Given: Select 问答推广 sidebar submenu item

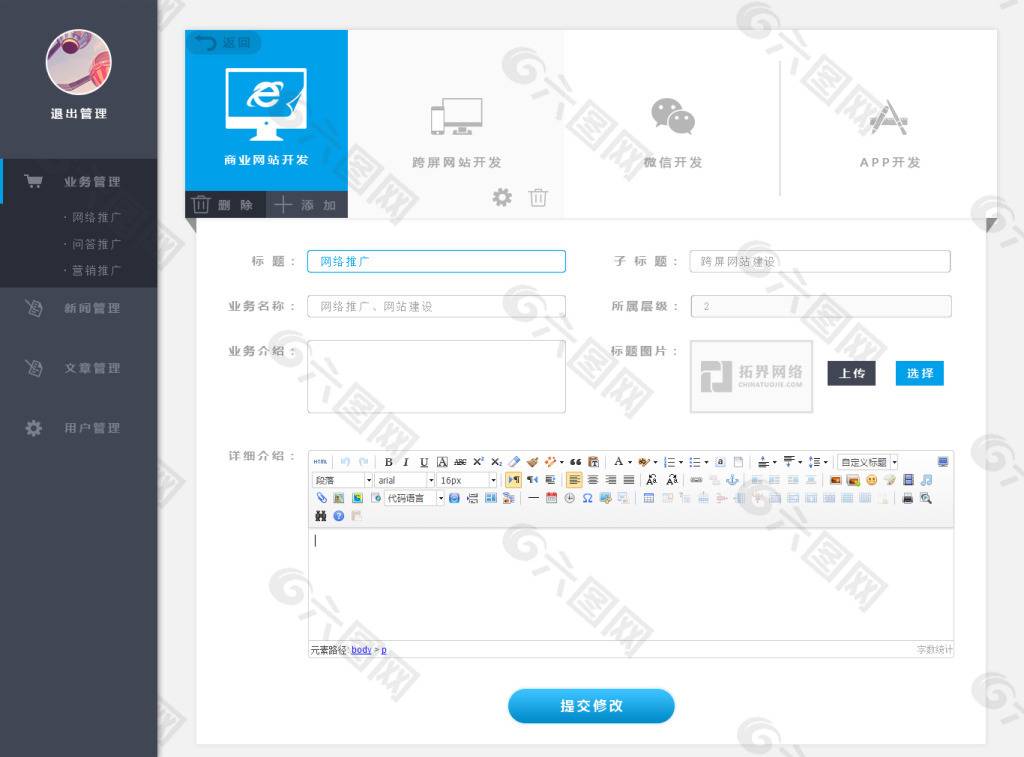Looking at the screenshot, I should click(96, 244).
